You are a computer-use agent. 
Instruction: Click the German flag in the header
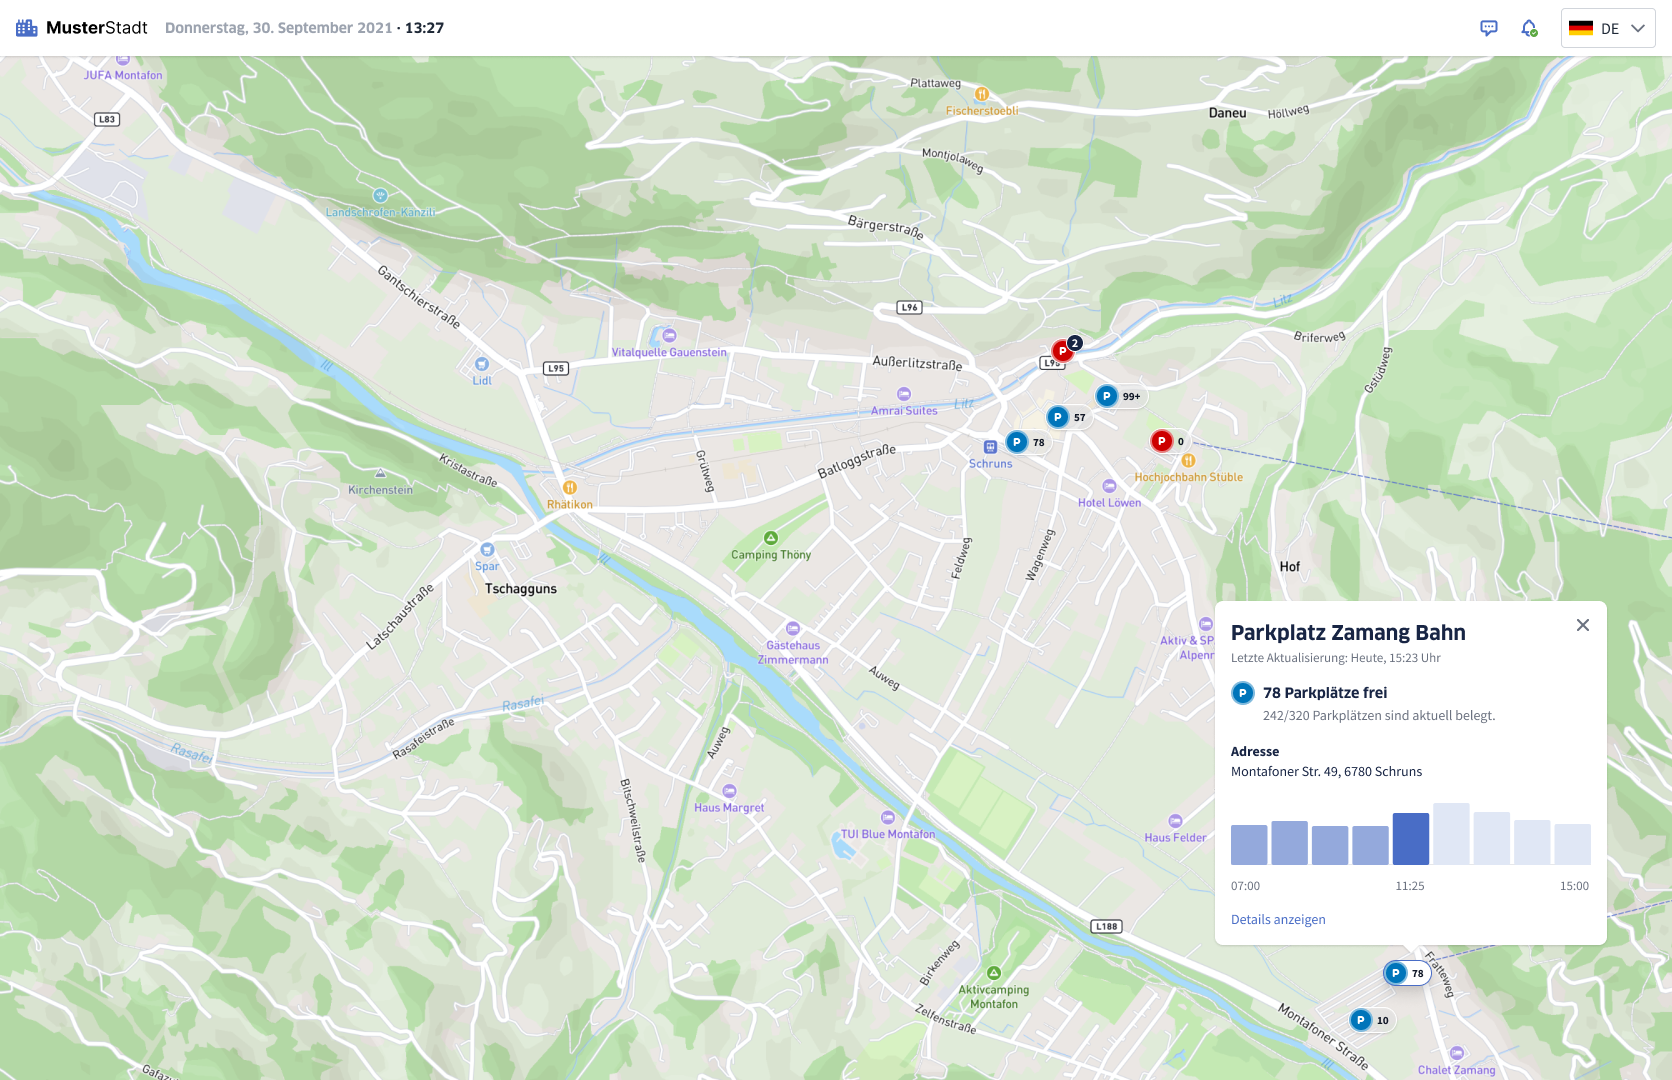point(1583,28)
